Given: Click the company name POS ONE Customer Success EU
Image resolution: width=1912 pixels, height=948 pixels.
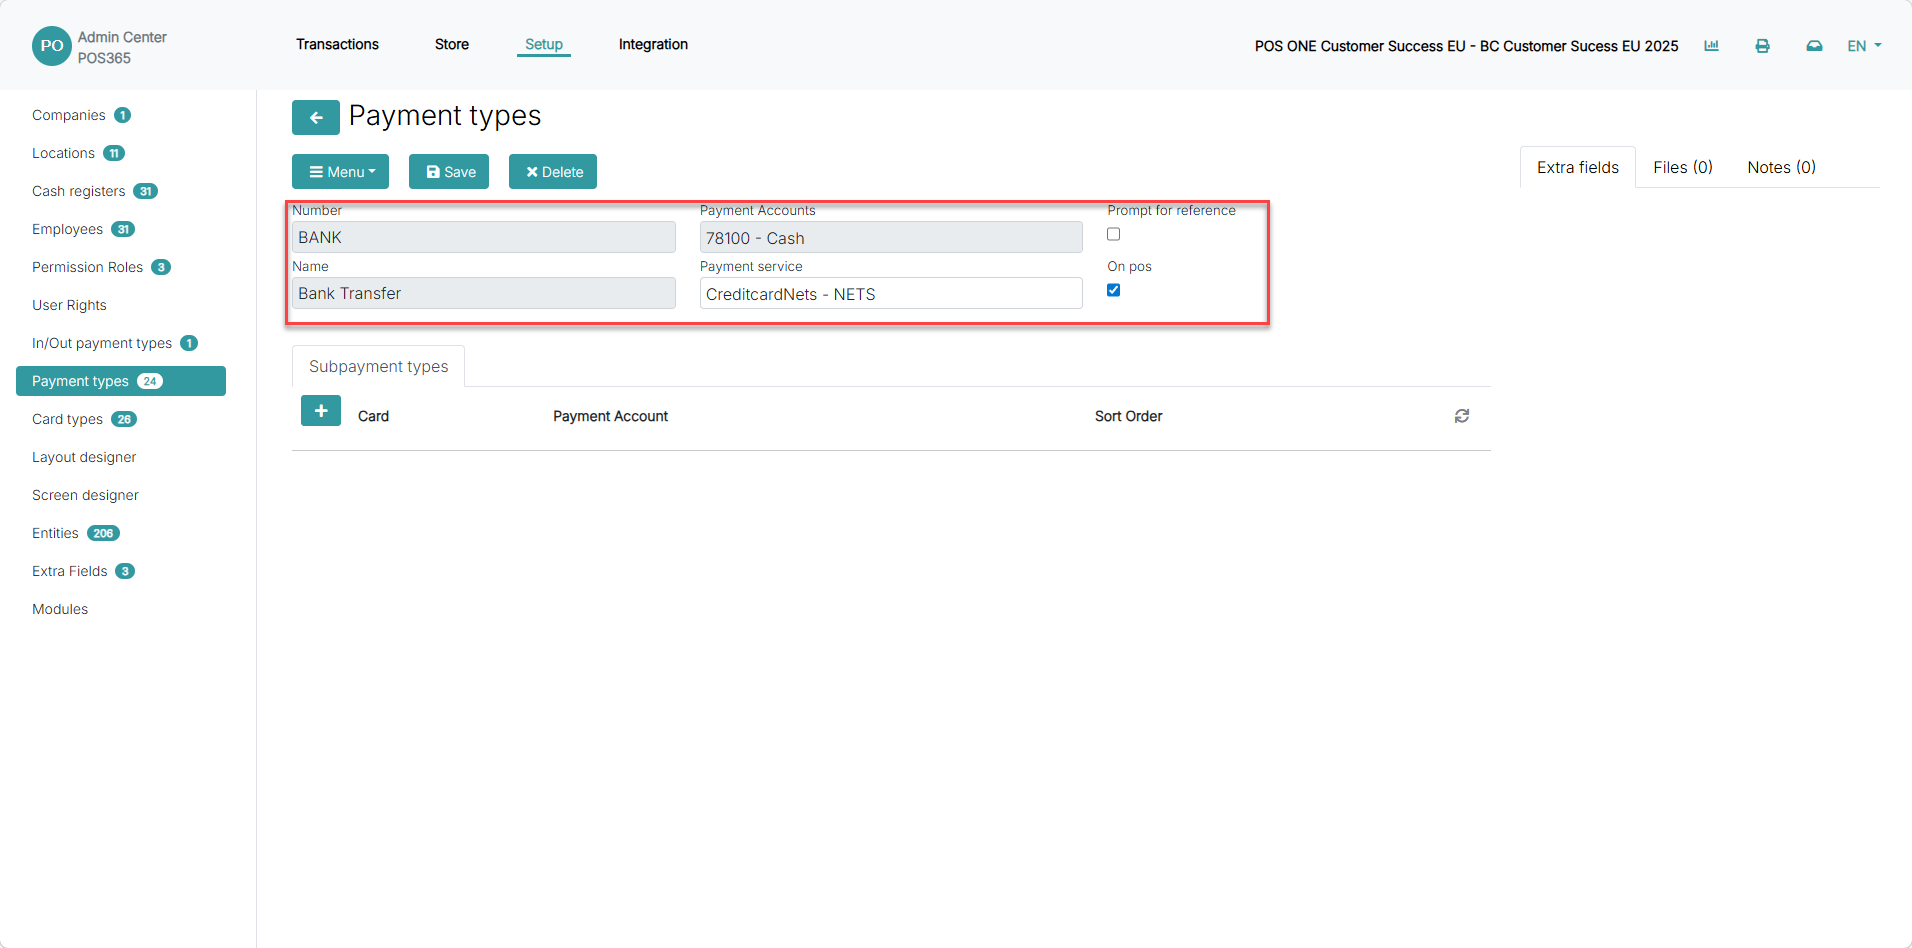Looking at the screenshot, I should pyautogui.click(x=1466, y=46).
